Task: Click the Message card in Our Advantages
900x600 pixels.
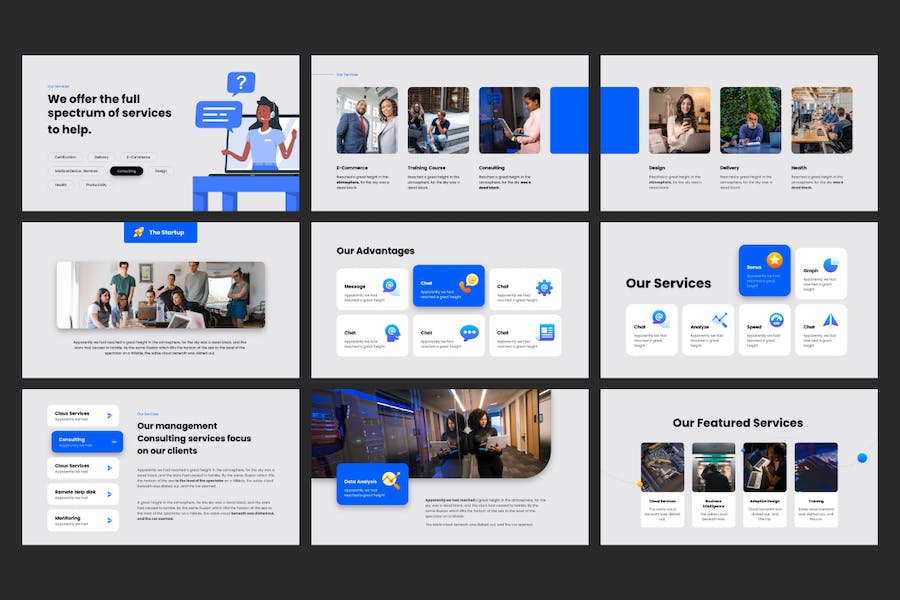Action: (x=371, y=288)
